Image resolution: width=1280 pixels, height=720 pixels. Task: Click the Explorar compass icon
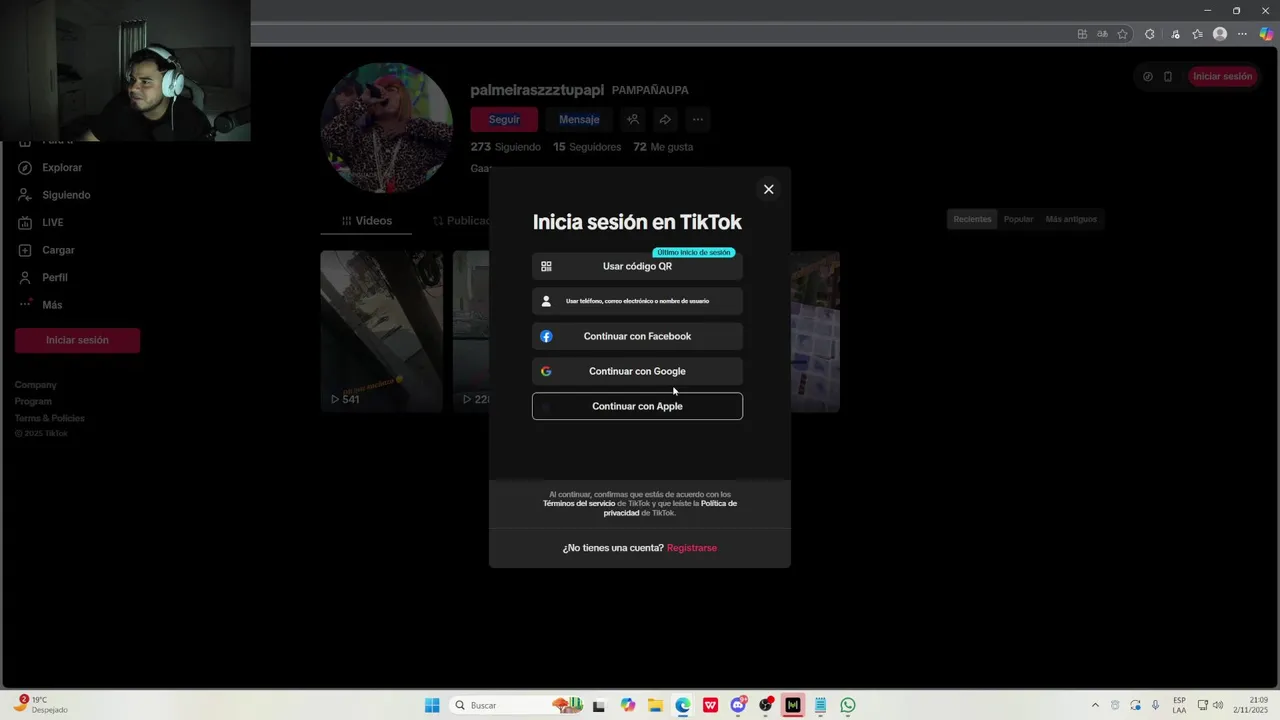tap(25, 168)
